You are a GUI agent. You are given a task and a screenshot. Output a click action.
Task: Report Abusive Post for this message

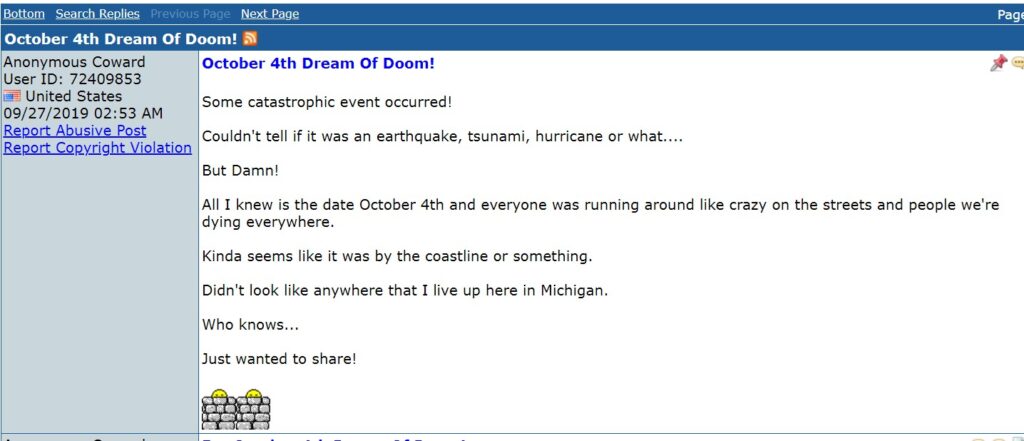tap(75, 131)
